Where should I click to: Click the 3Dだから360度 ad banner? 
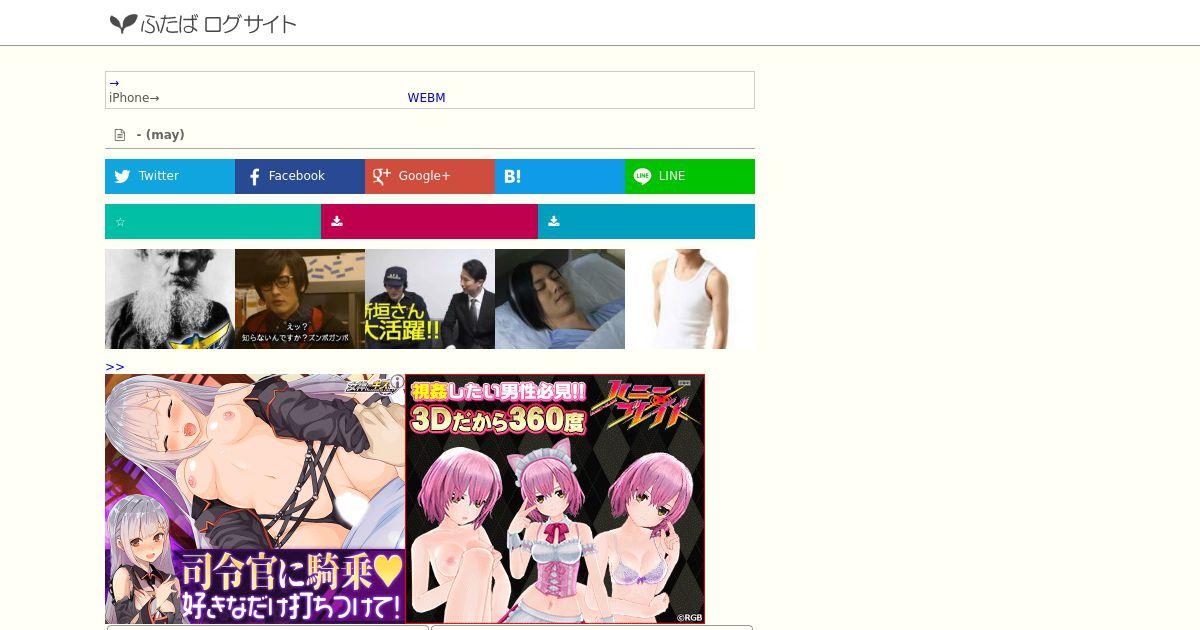point(555,499)
